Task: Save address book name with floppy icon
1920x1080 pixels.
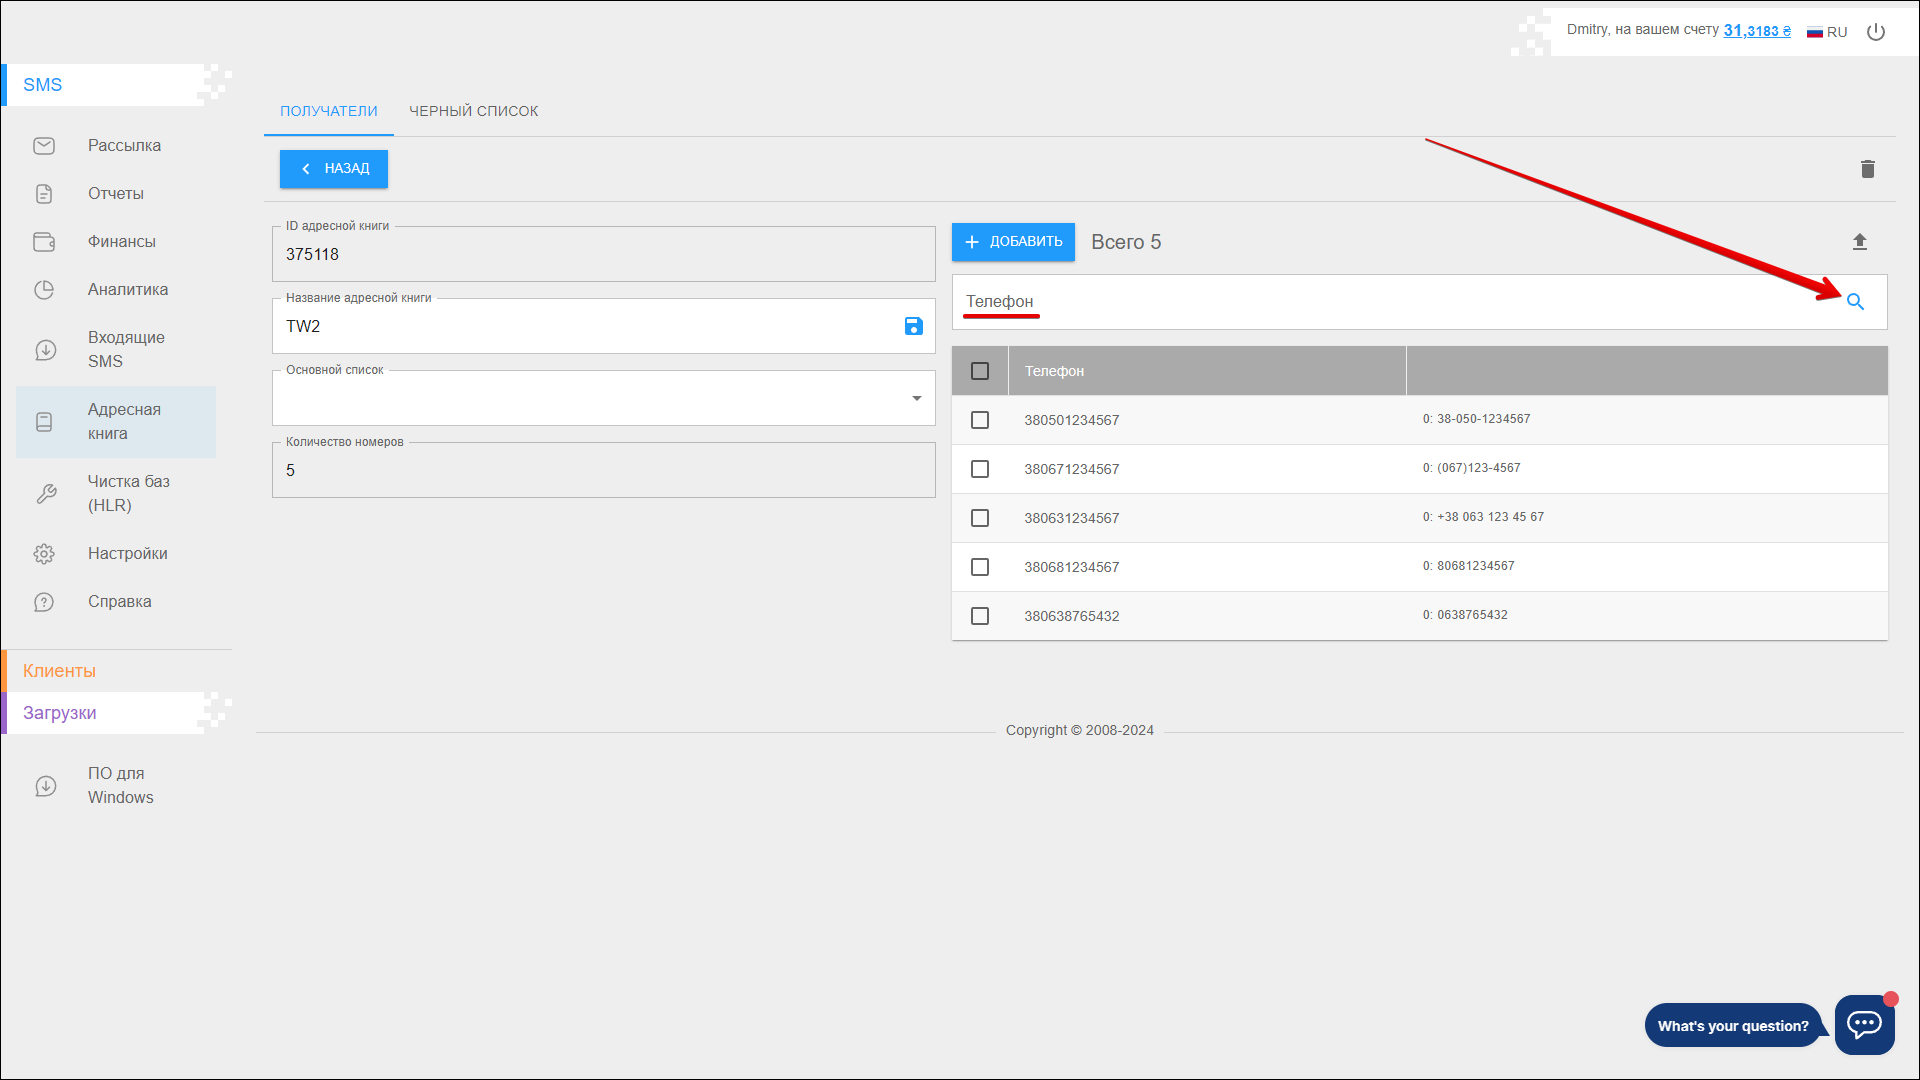Action: click(x=913, y=326)
